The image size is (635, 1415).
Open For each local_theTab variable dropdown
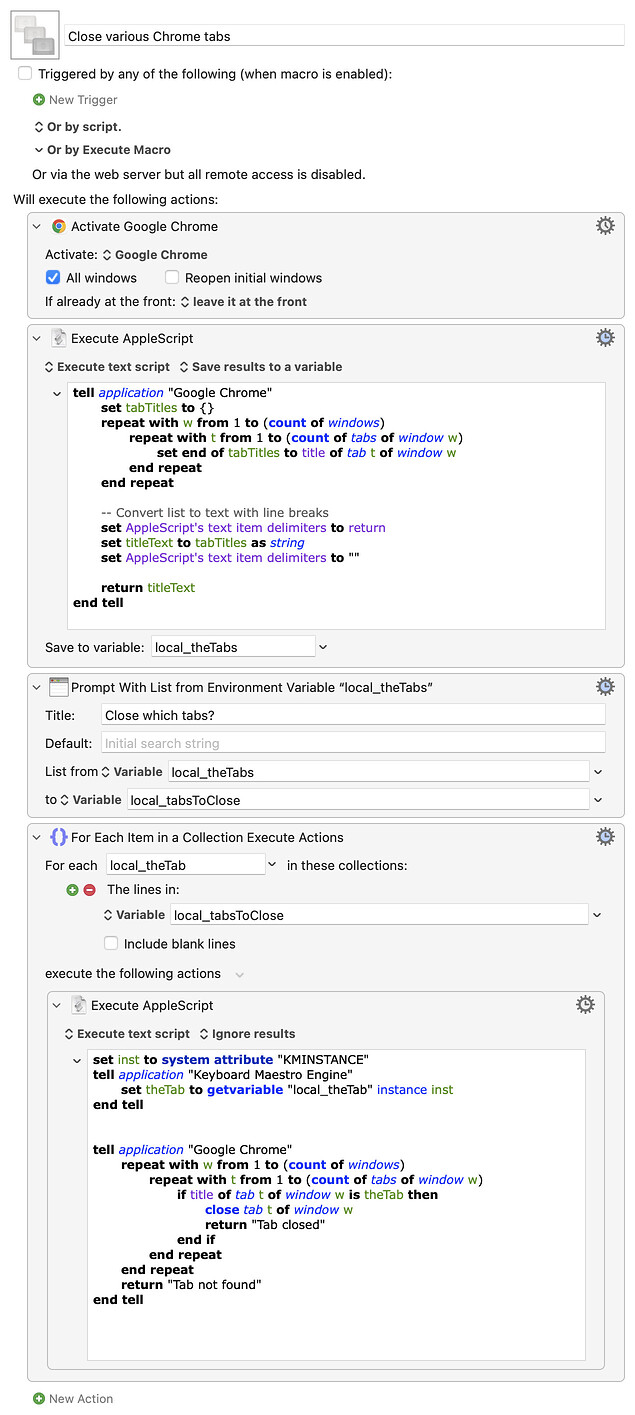point(272,864)
